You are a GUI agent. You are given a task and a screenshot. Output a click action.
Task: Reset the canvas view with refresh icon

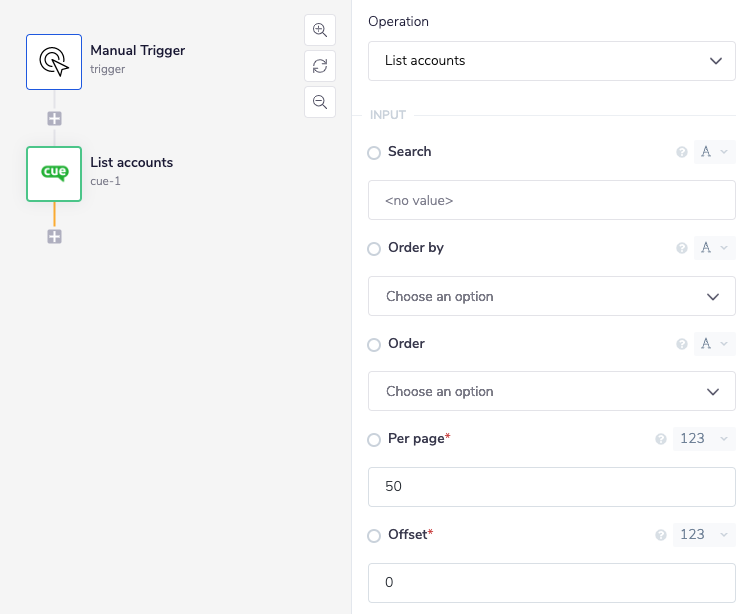(x=320, y=66)
